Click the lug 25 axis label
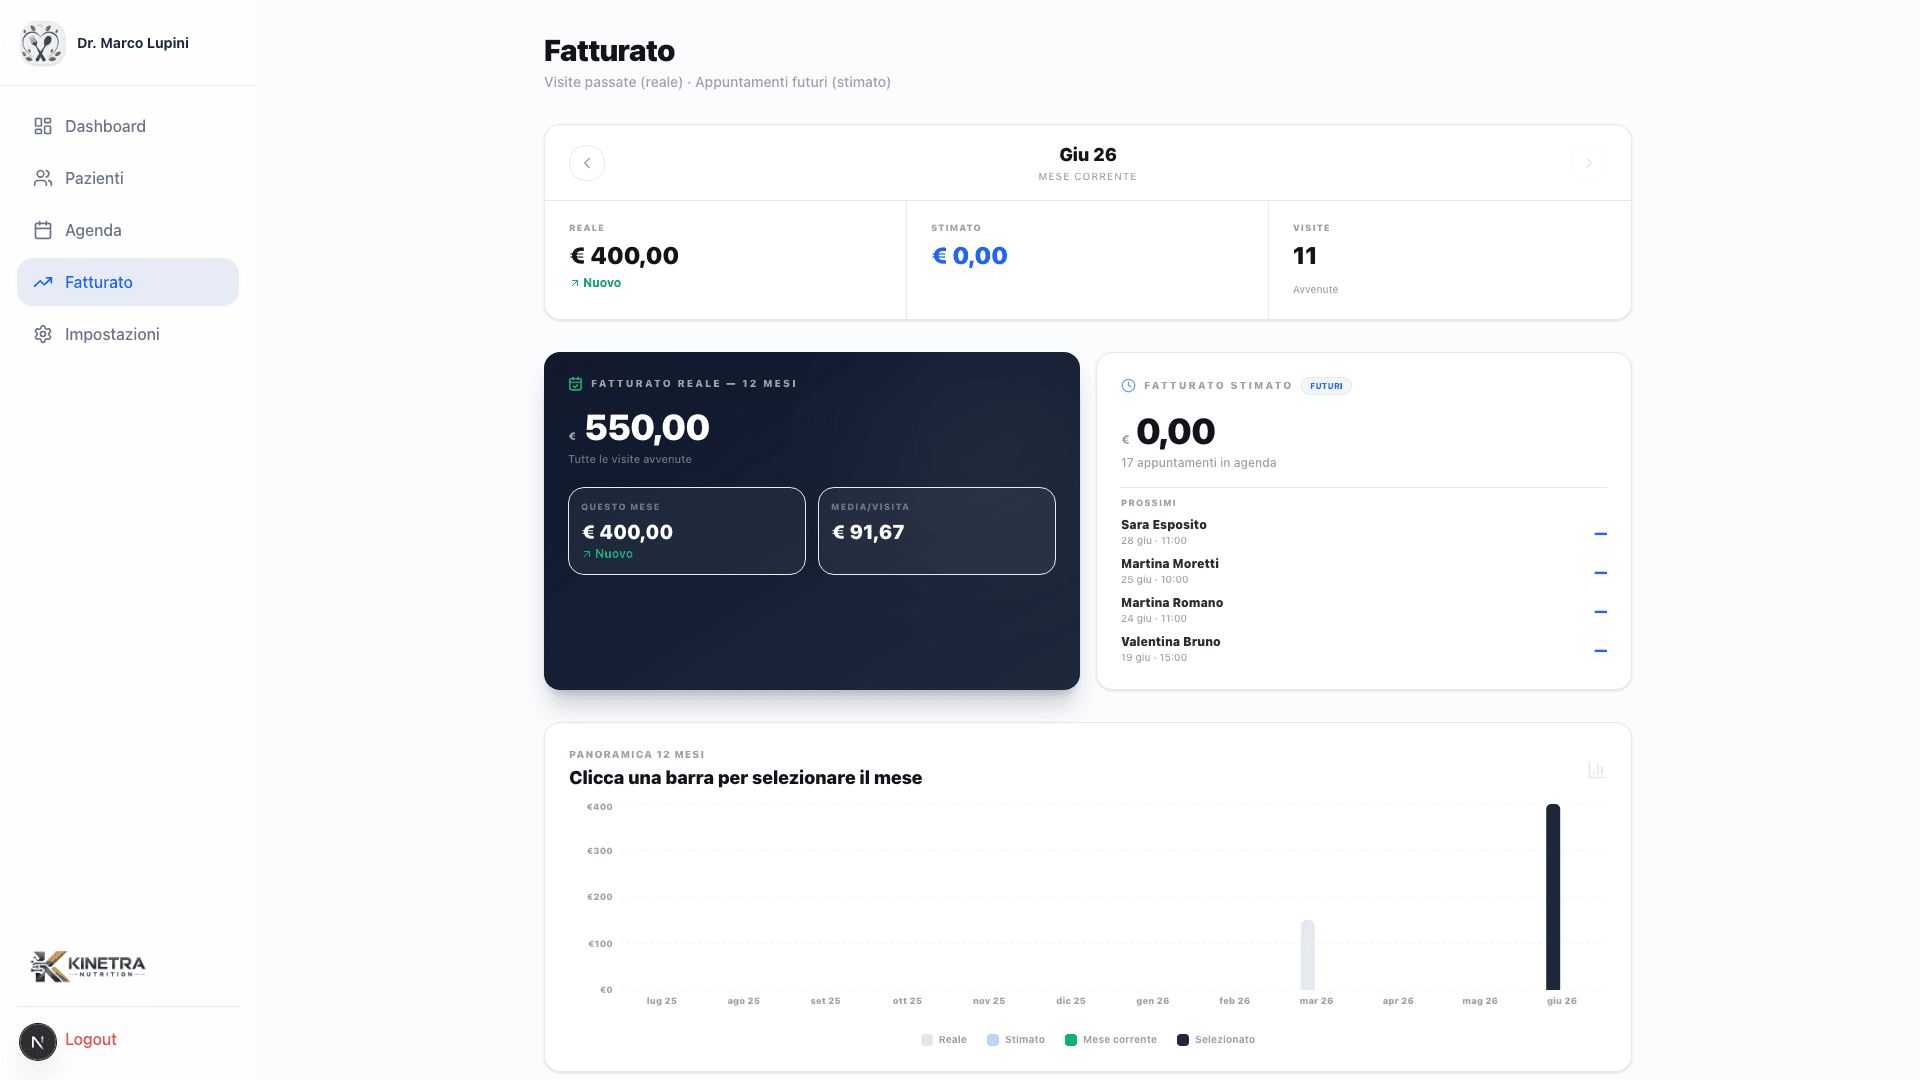 [662, 1001]
